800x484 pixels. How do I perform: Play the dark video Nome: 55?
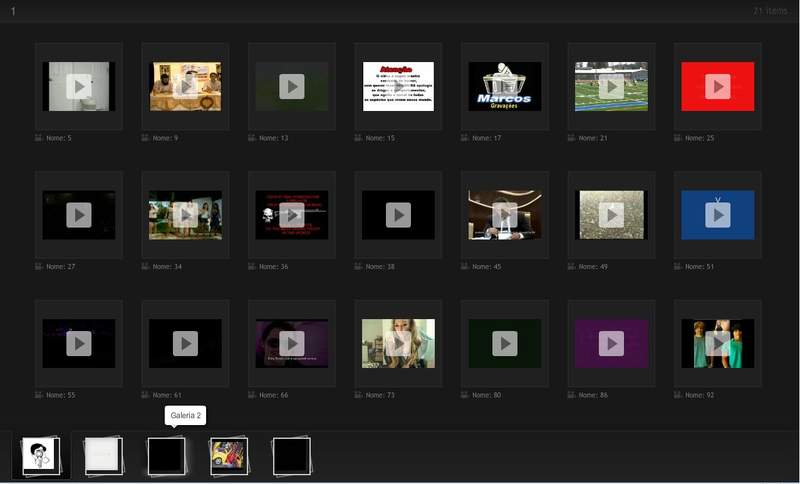pyautogui.click(x=79, y=344)
